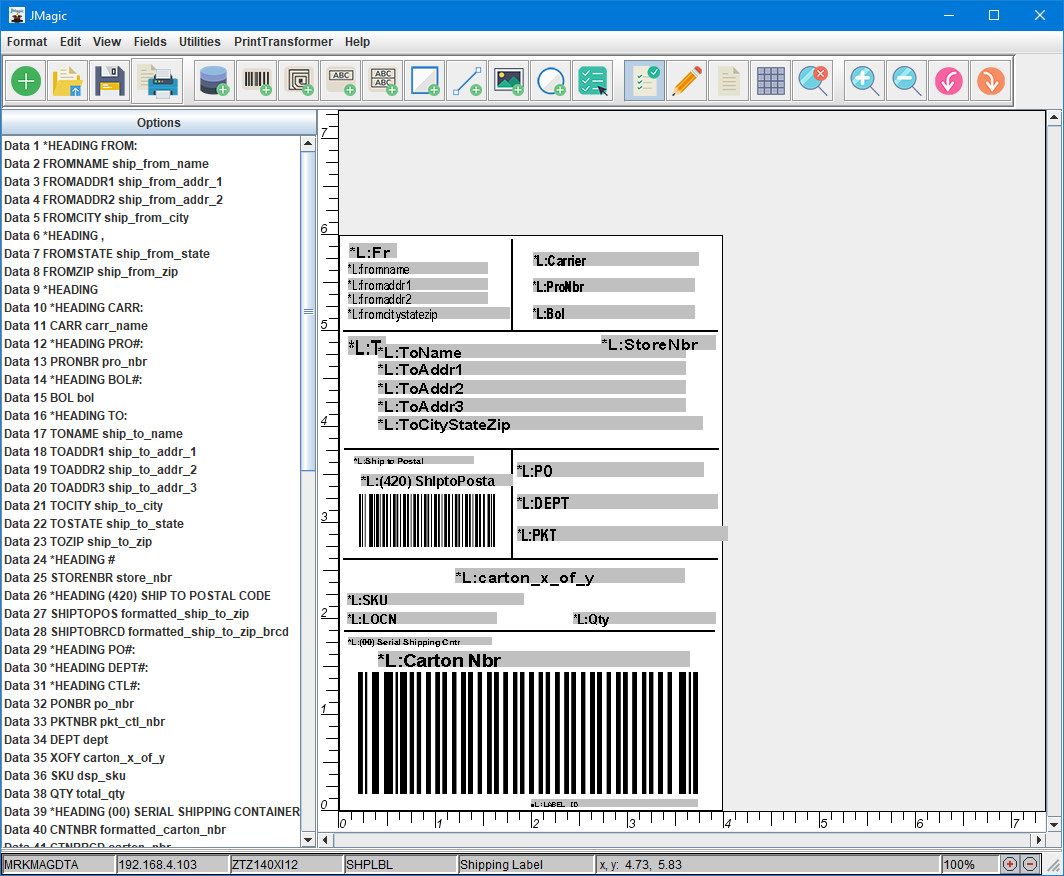Select the large carton number barcode
This screenshot has width=1064, height=876.
tap(528, 733)
